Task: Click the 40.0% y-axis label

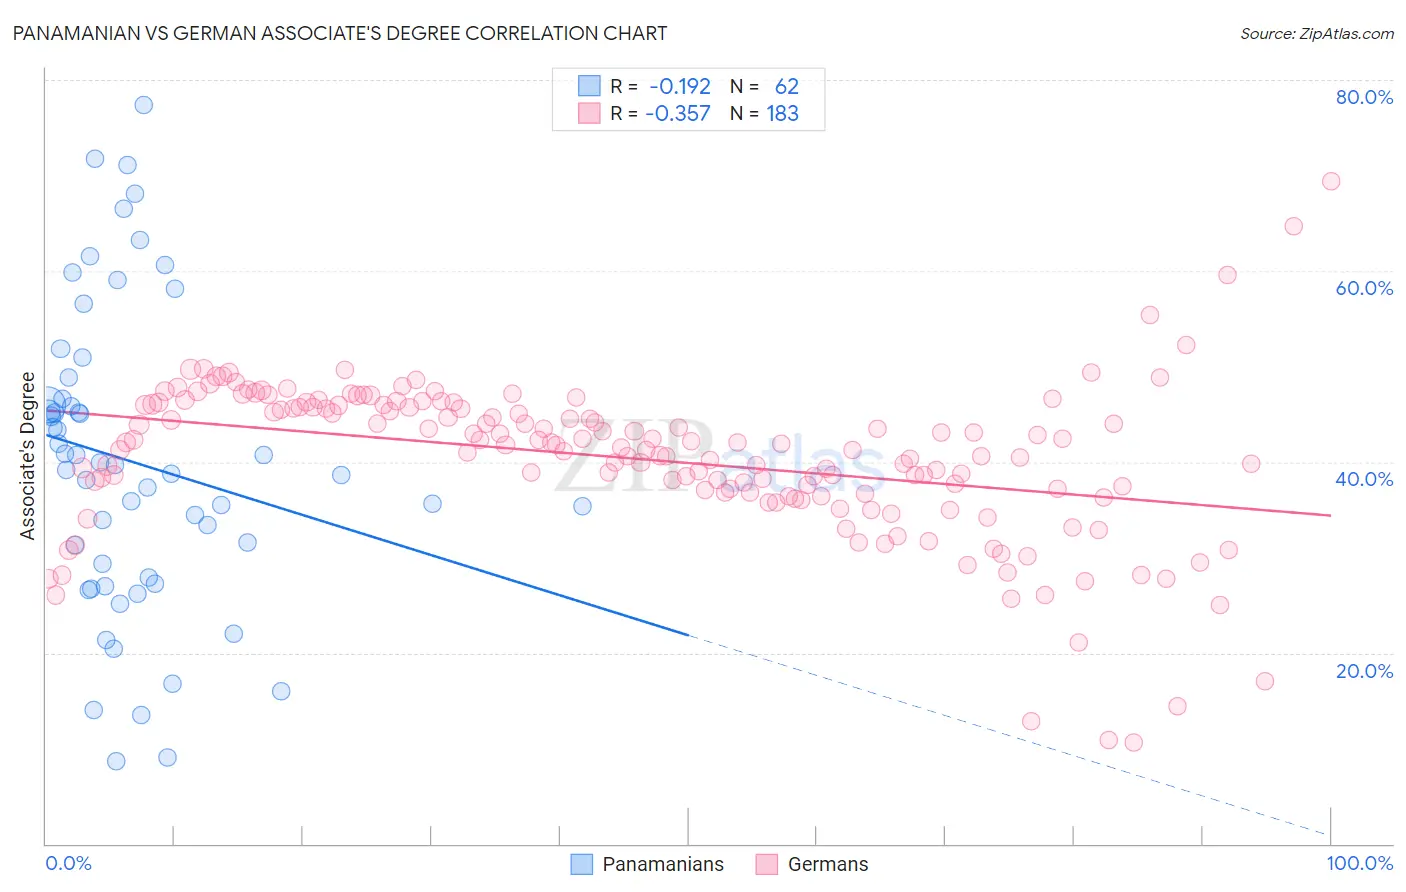Action: tap(1364, 479)
